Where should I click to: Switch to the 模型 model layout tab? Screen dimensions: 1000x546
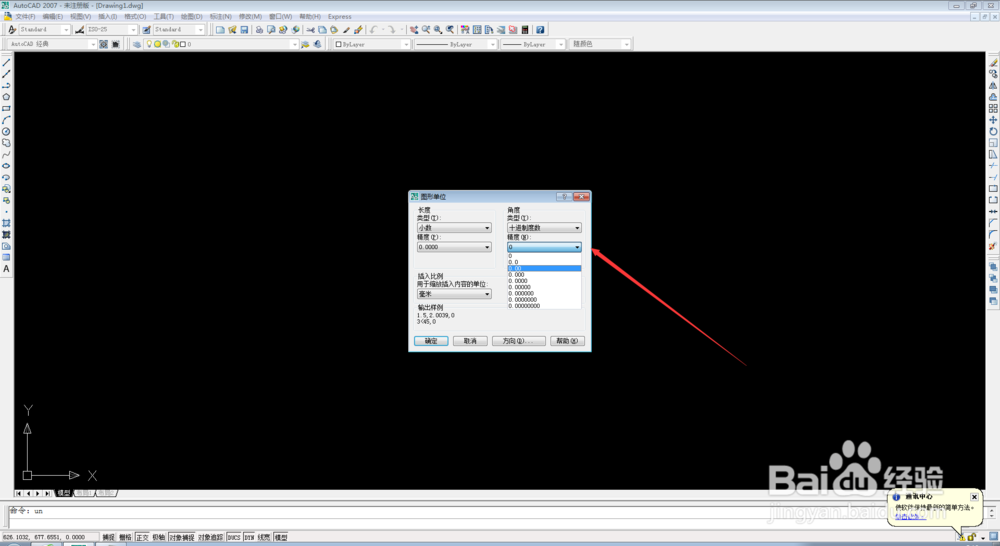(64, 493)
